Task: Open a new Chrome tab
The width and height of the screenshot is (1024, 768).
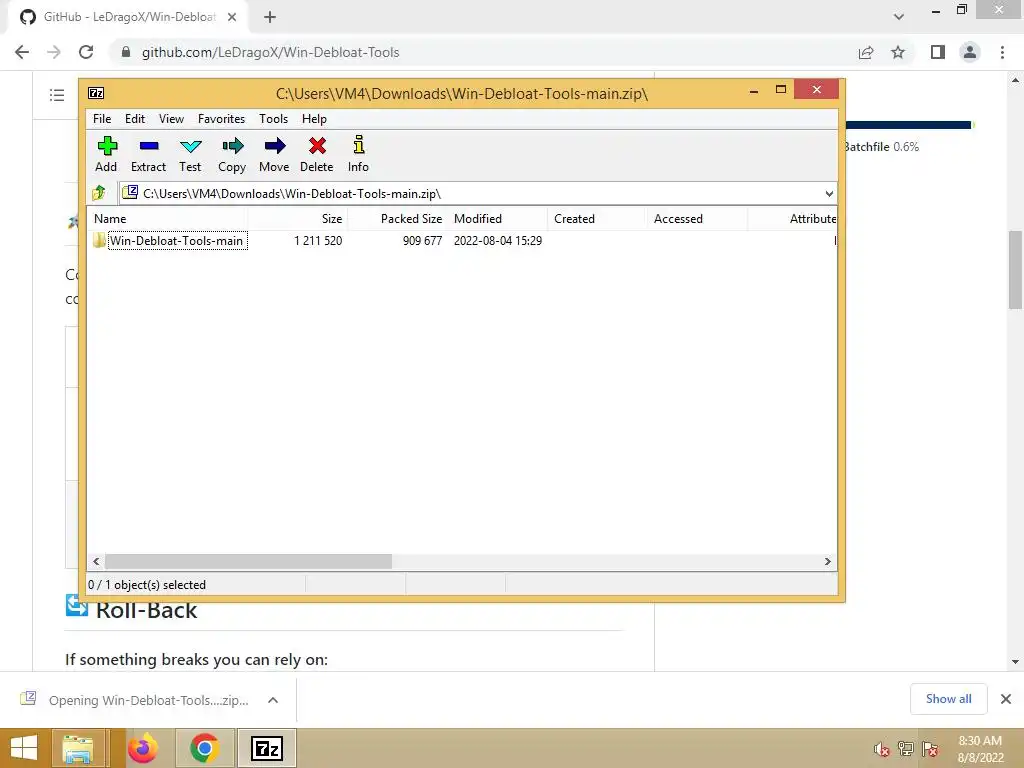Action: coord(270,18)
